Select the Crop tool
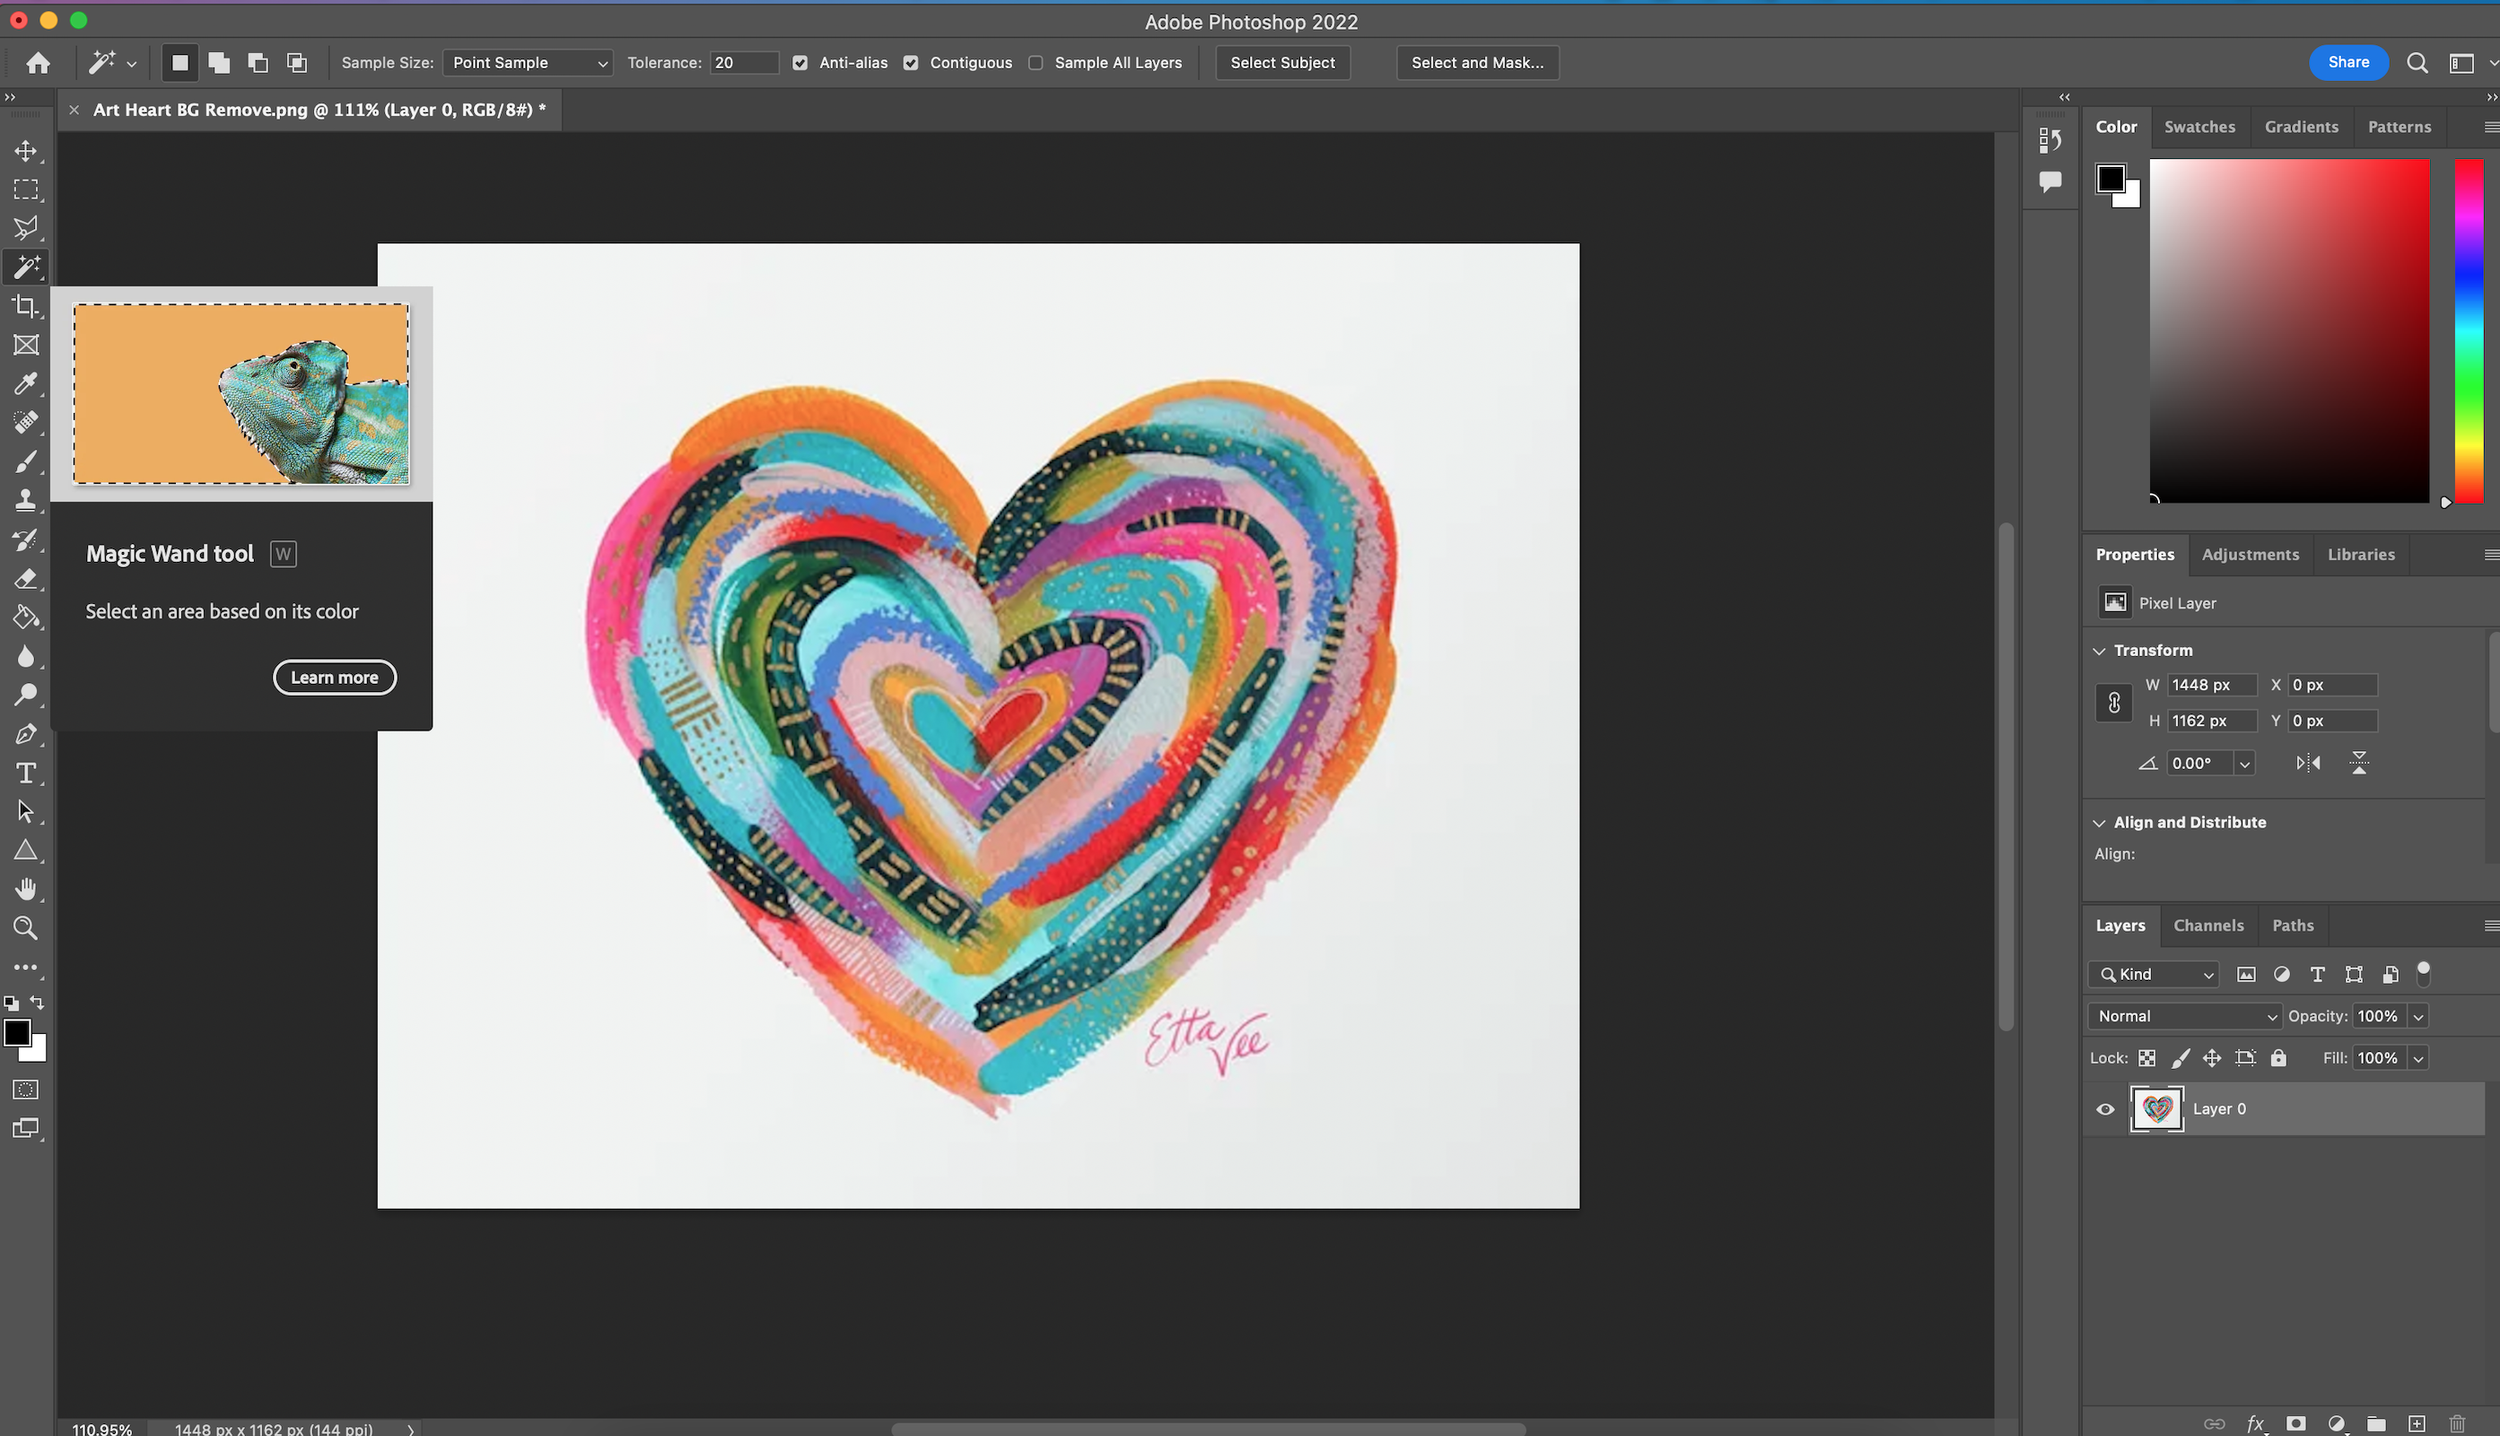This screenshot has width=2500, height=1436. click(26, 306)
